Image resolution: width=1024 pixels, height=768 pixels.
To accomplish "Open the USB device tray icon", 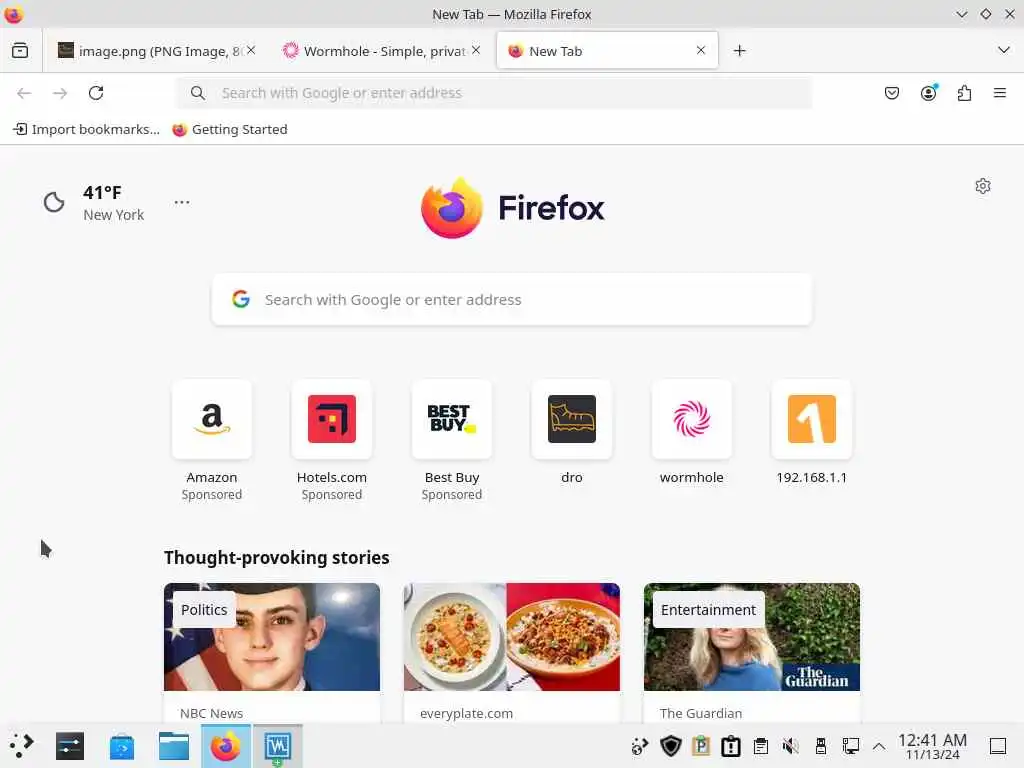I will coord(820,746).
